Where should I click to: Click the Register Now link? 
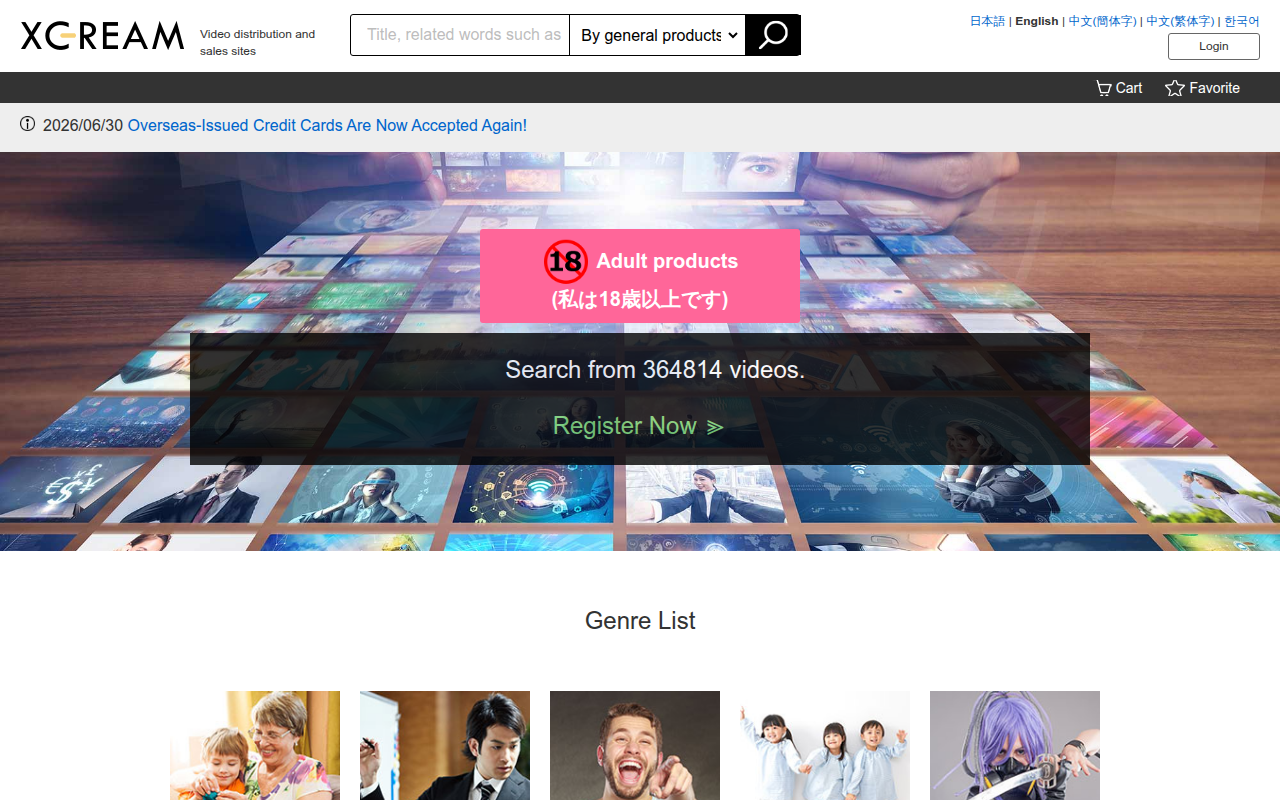(x=638, y=426)
